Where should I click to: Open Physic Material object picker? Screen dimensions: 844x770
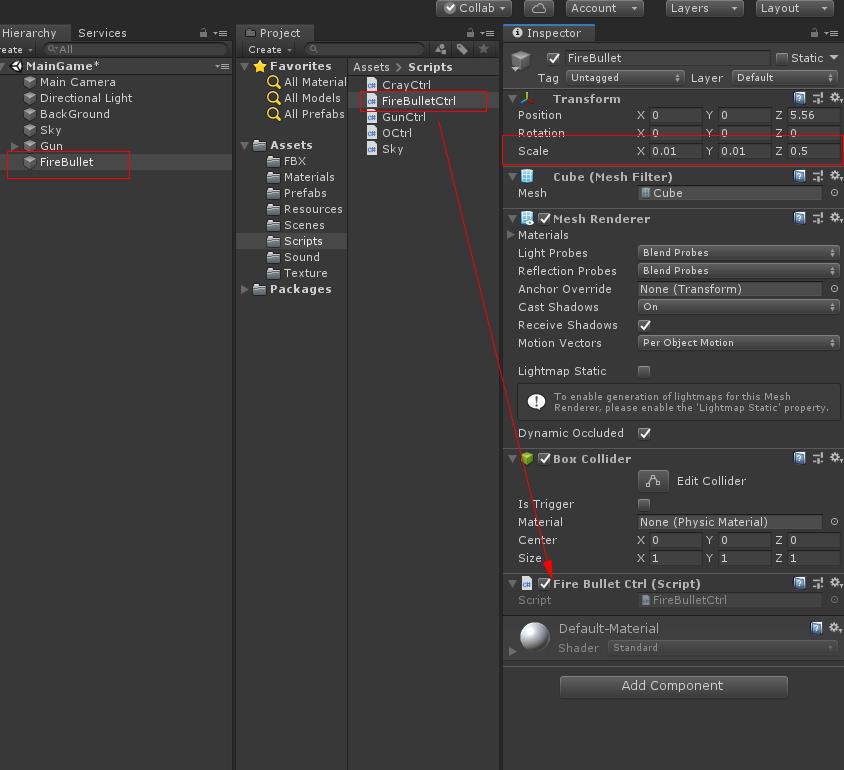click(x=834, y=522)
